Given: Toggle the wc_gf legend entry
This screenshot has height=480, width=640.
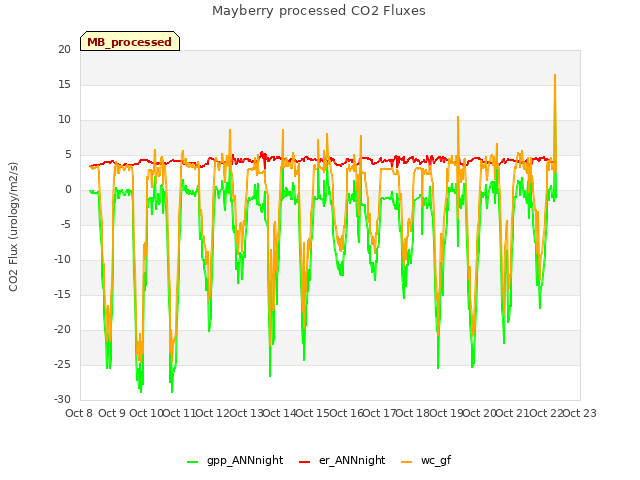Looking at the screenshot, I should click(x=426, y=460).
